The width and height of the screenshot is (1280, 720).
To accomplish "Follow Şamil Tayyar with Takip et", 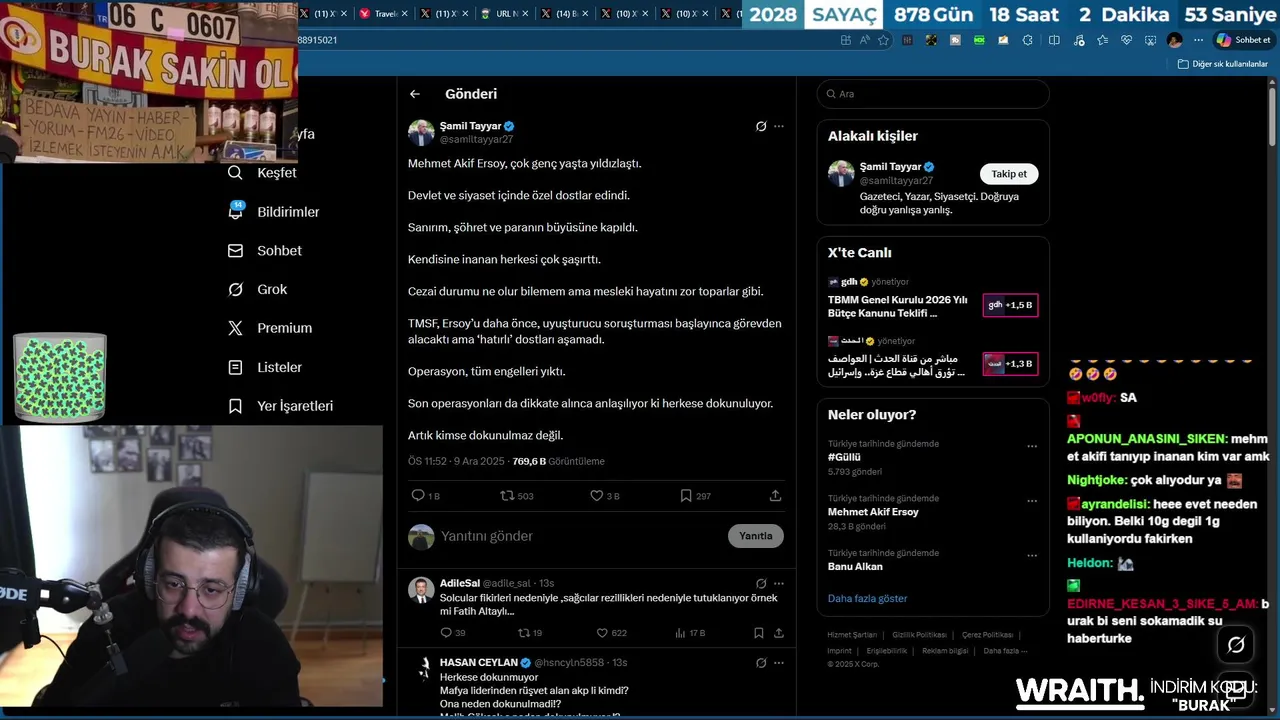I will (x=1009, y=174).
